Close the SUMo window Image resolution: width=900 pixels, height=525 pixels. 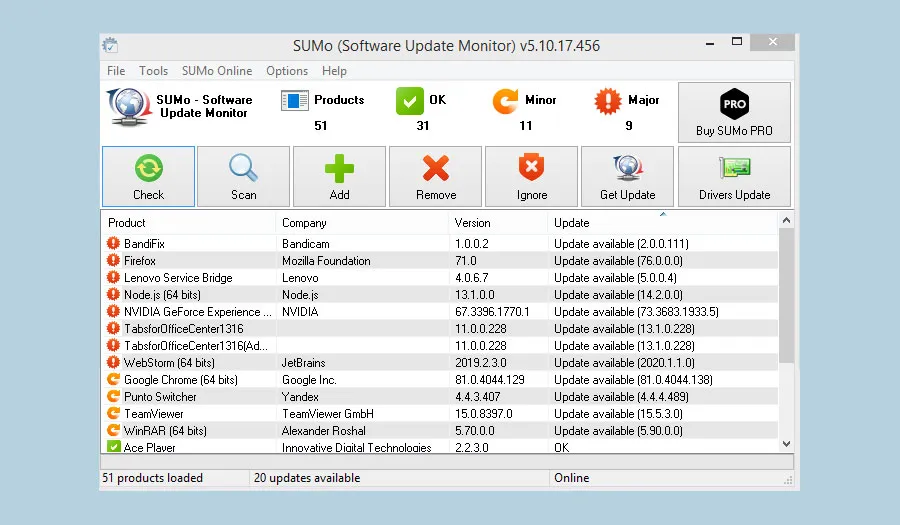[773, 42]
